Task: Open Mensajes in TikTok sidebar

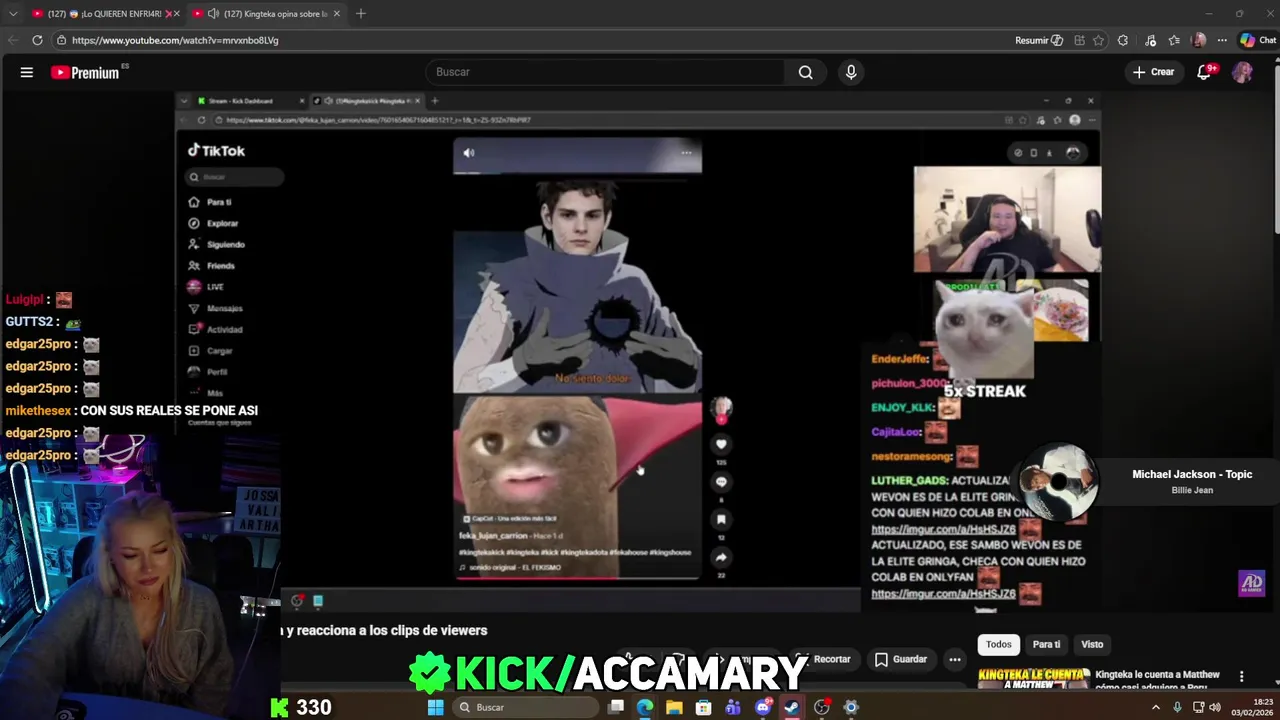Action: click(x=216, y=308)
